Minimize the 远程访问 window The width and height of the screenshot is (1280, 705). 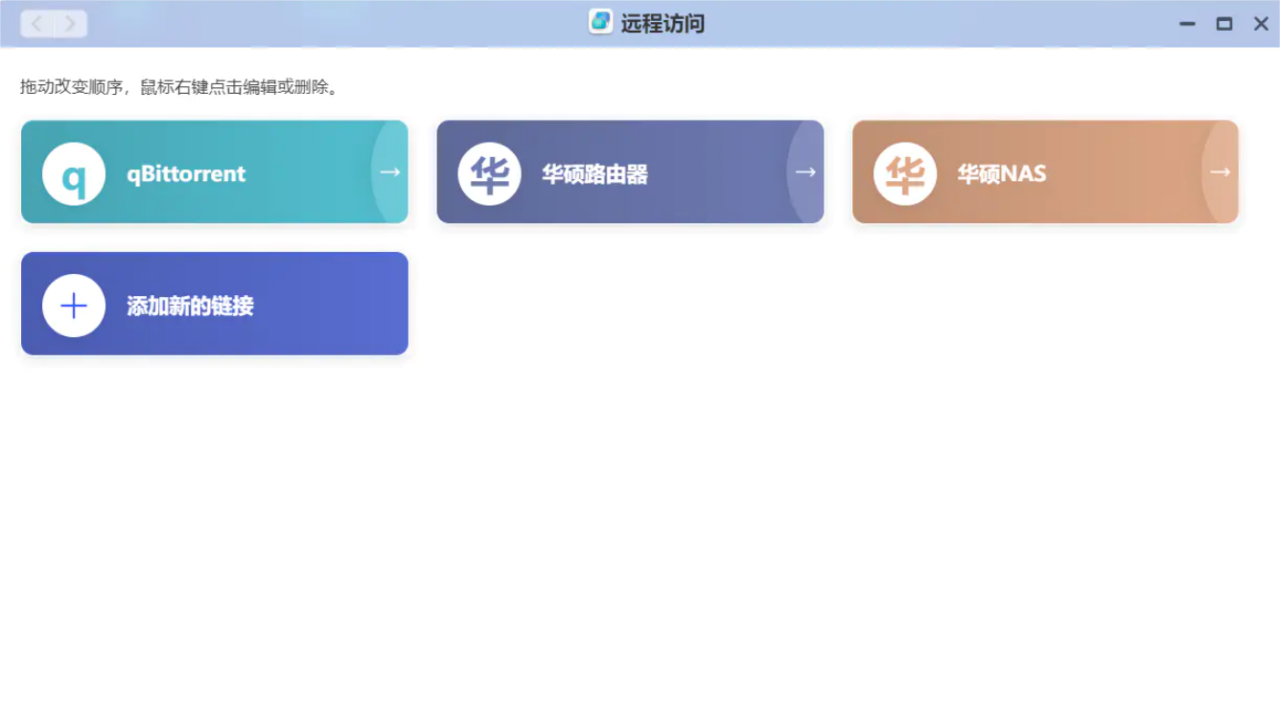pyautogui.click(x=1187, y=23)
